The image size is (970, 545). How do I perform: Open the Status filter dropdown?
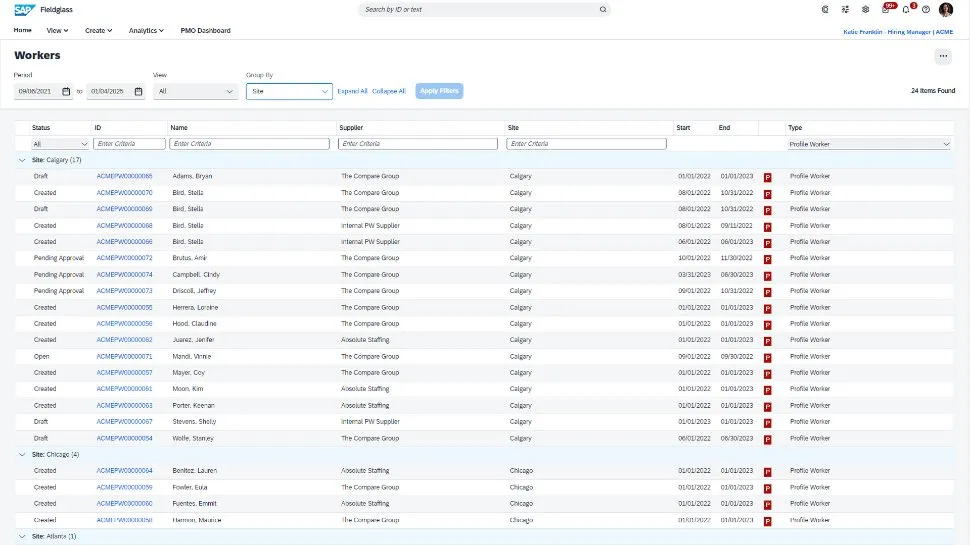pyautogui.click(x=60, y=144)
